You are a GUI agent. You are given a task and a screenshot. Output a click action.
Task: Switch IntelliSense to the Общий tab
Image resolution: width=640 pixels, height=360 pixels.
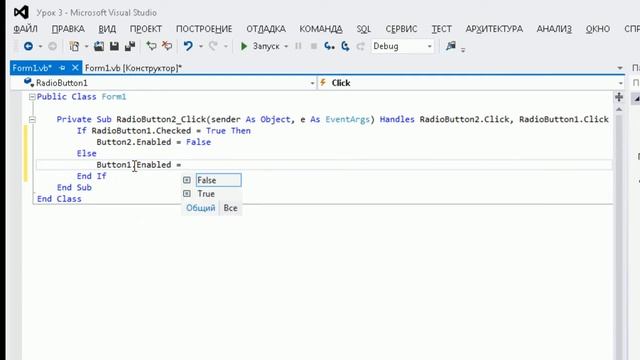tap(200, 208)
